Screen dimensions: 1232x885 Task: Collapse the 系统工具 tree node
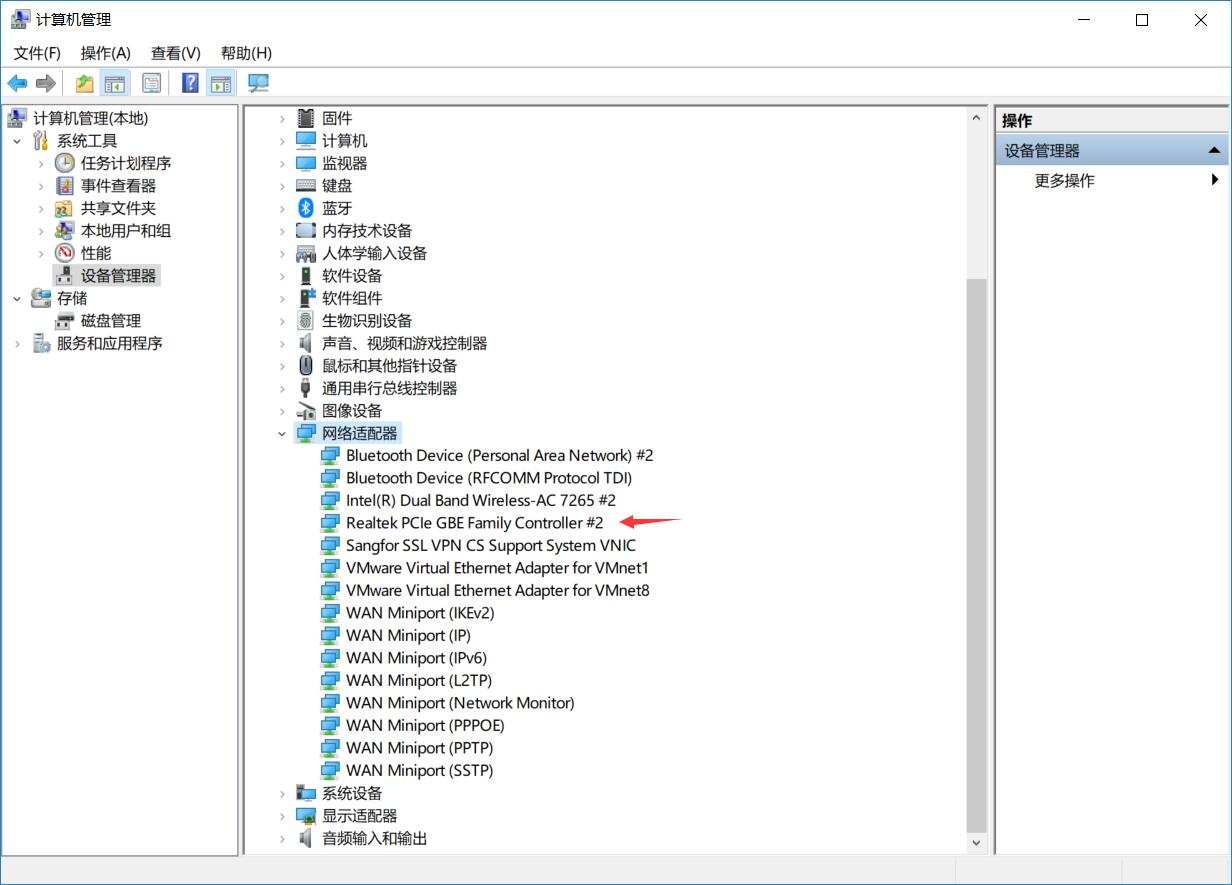tap(17, 141)
